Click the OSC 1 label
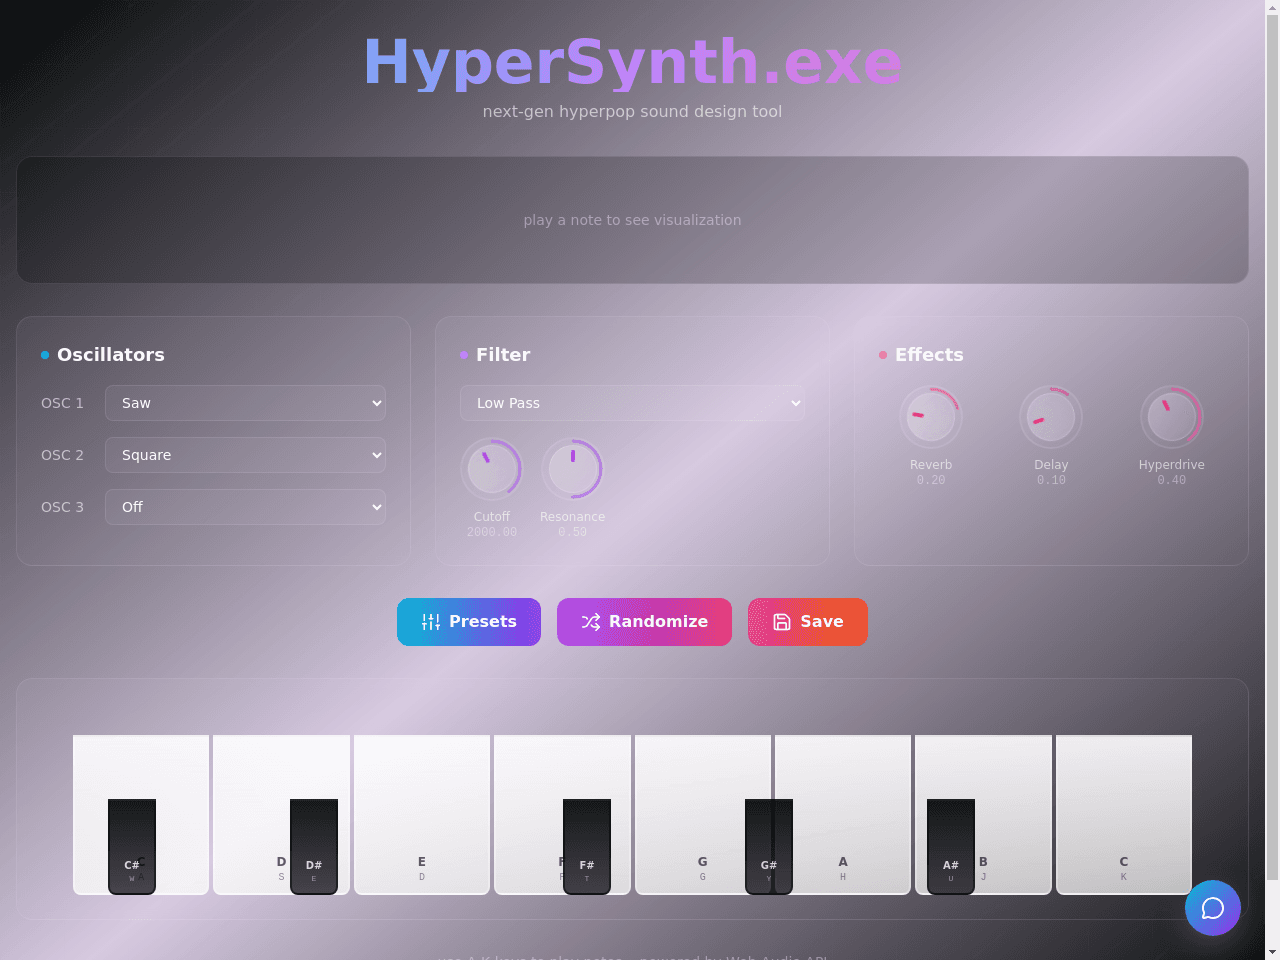Viewport: 1280px width, 960px height. click(62, 403)
